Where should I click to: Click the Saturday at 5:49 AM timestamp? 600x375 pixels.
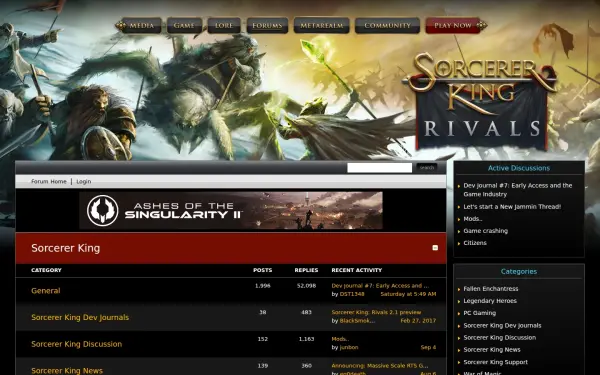(x=408, y=294)
